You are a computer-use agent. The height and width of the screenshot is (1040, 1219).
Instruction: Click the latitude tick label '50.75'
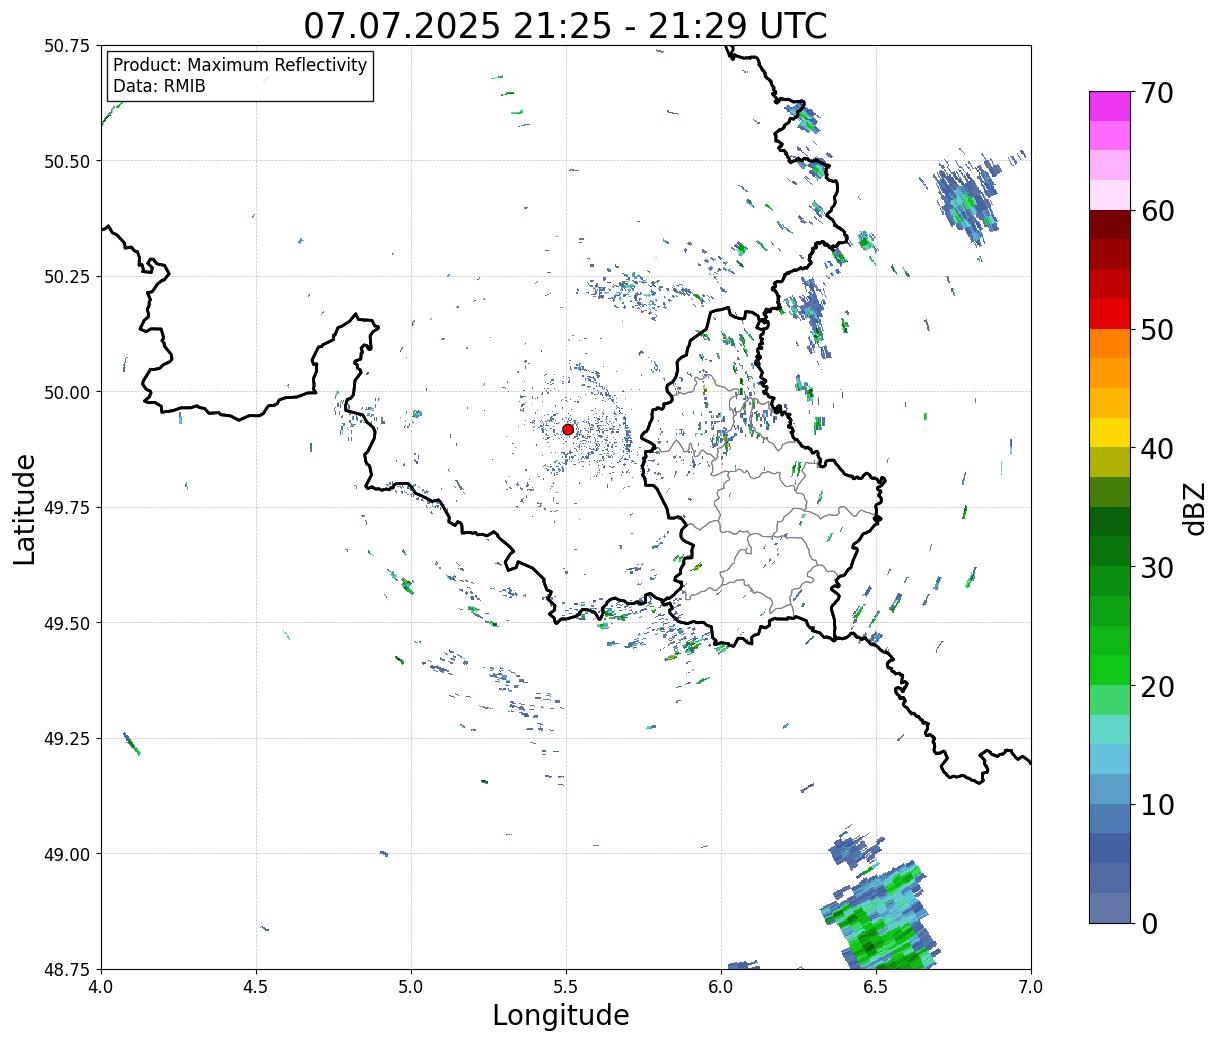(x=66, y=46)
